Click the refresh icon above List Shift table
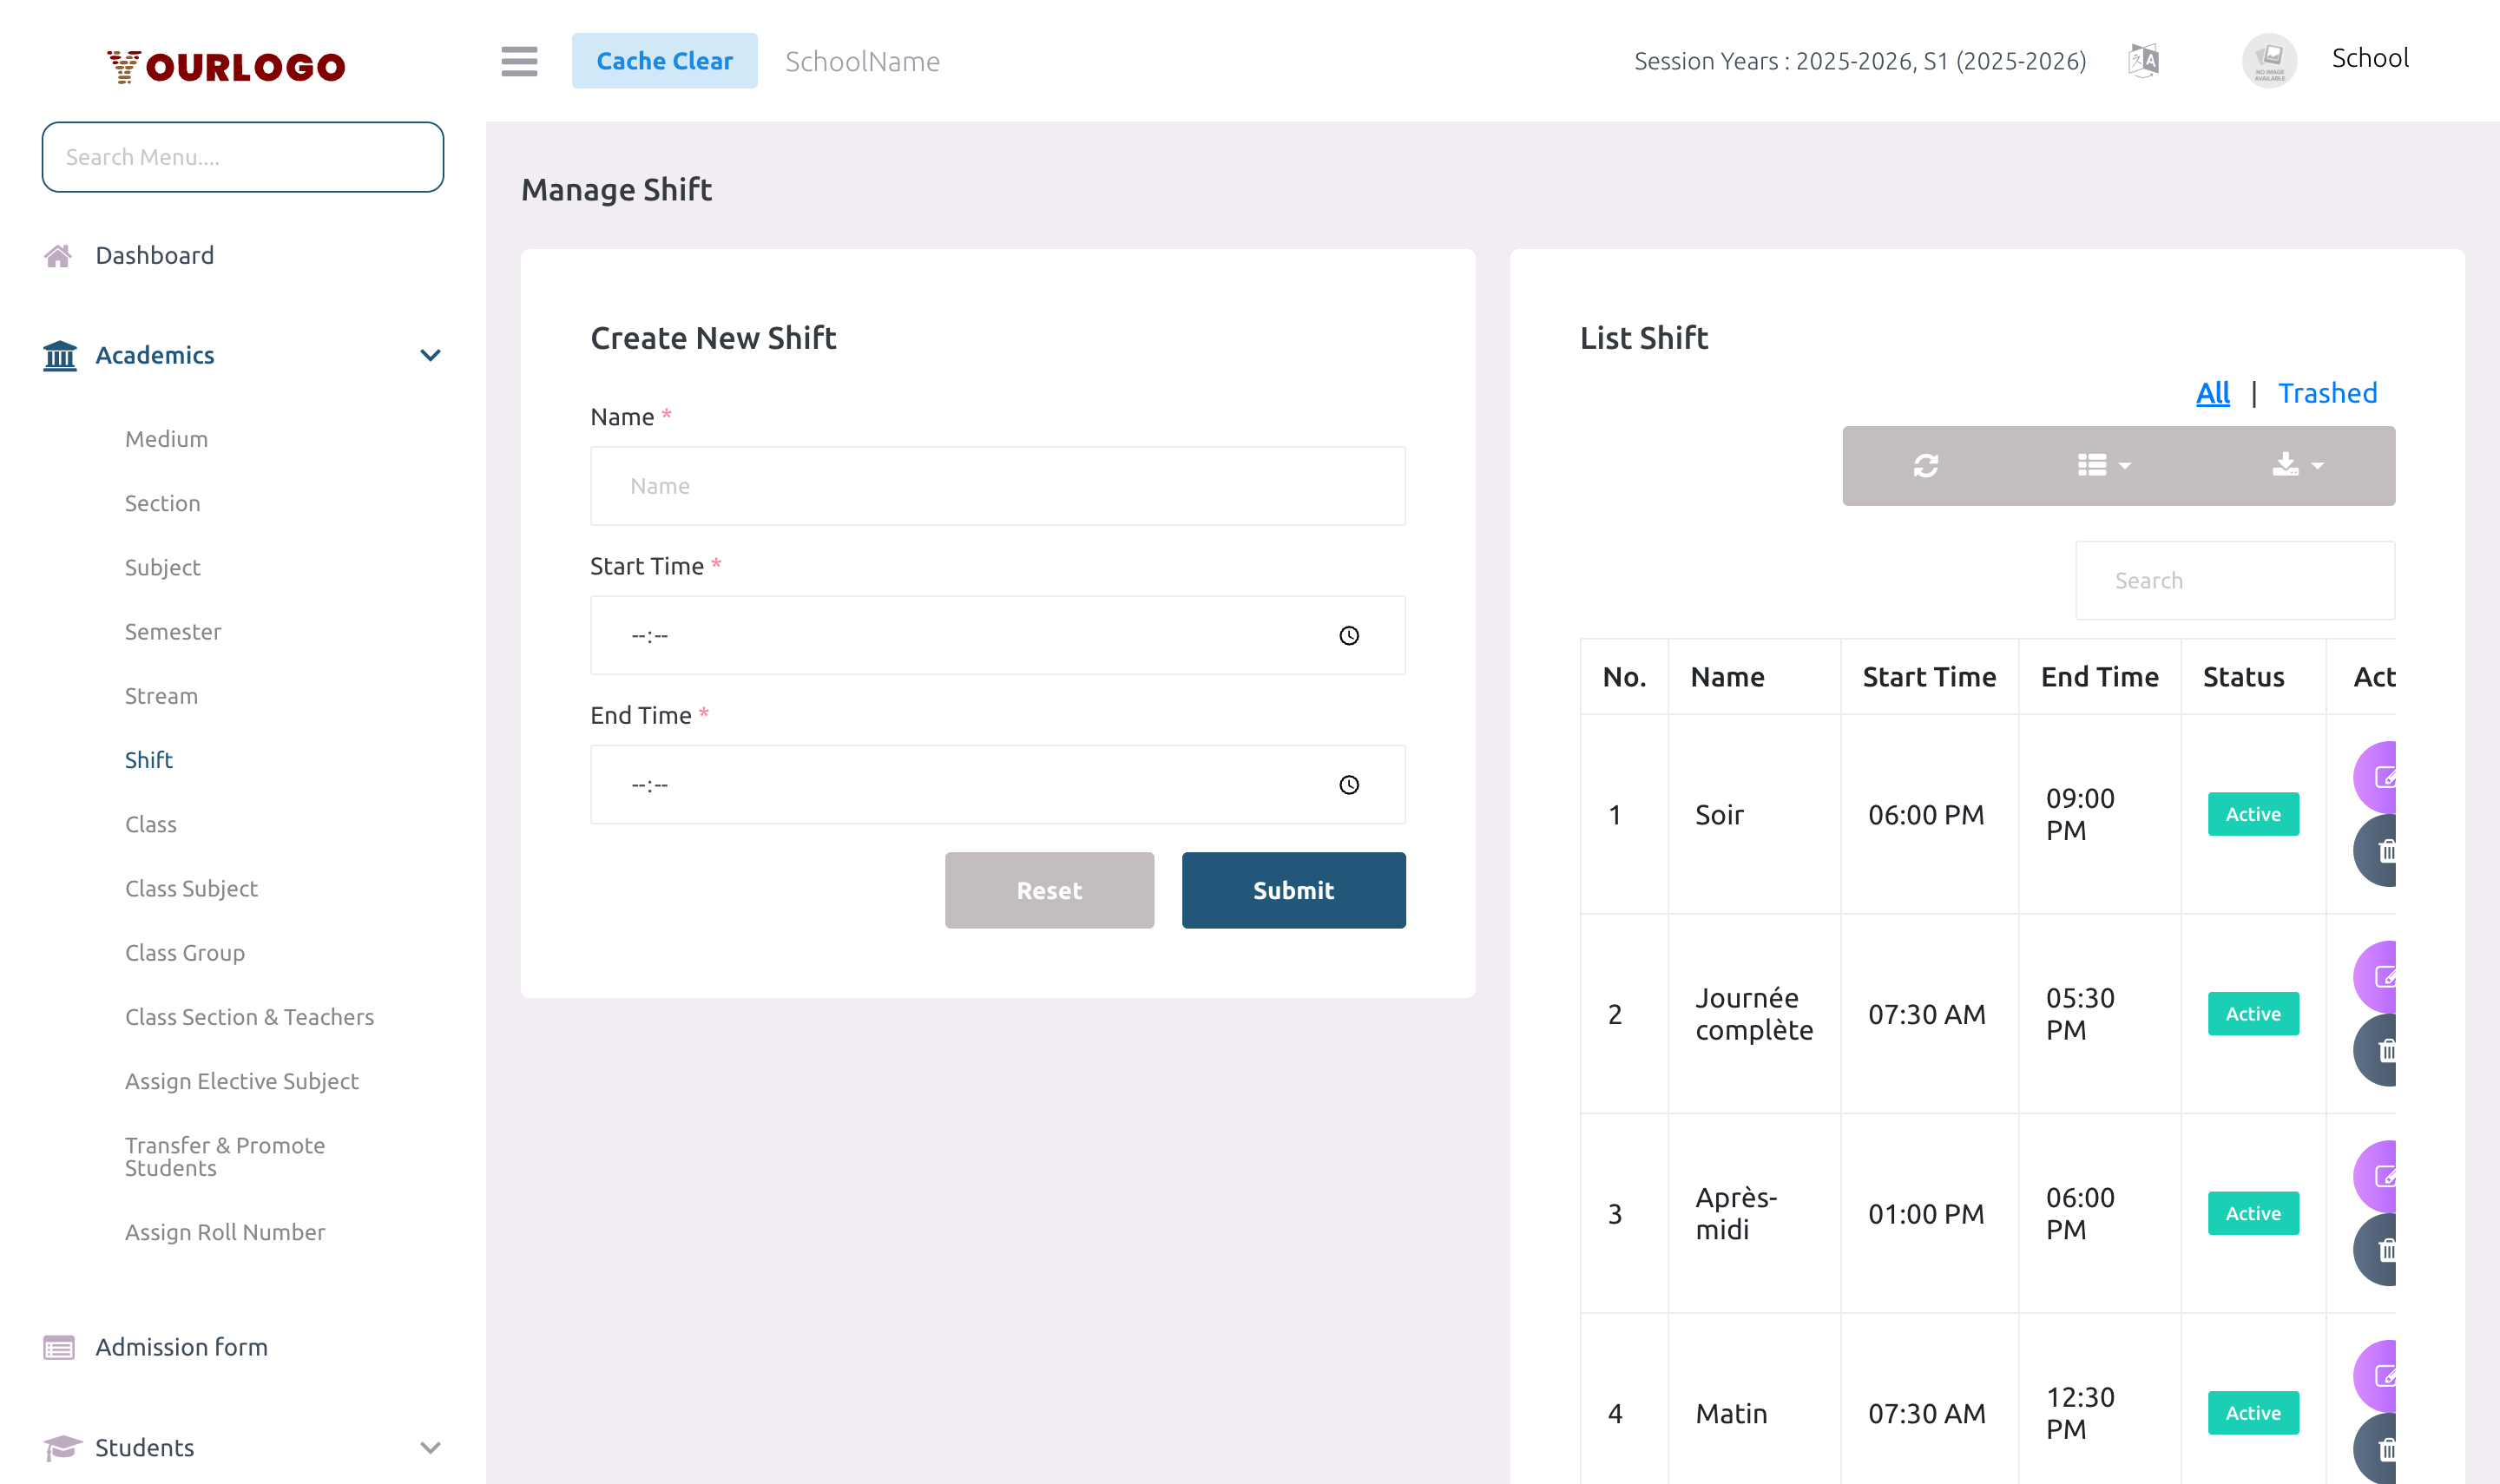This screenshot has width=2500, height=1484. pyautogui.click(x=1925, y=465)
